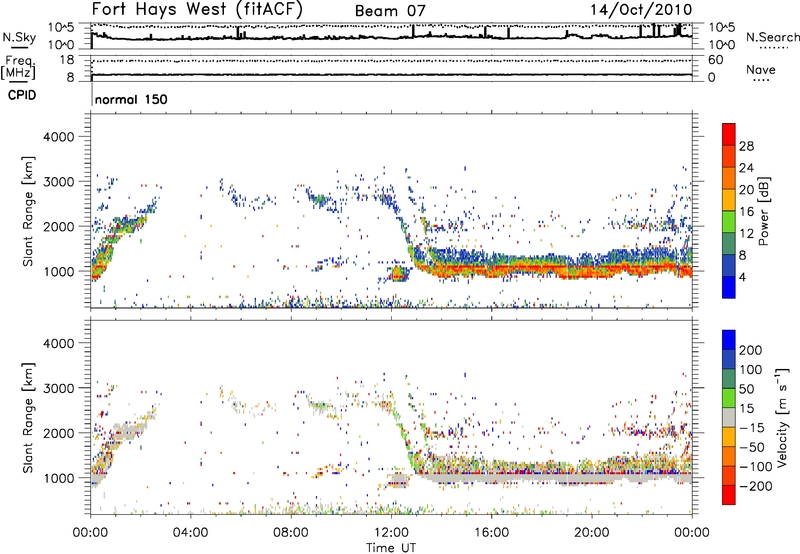This screenshot has height=554, width=800.
Task: Click the '60' Nave axis tick
Action: (715, 60)
